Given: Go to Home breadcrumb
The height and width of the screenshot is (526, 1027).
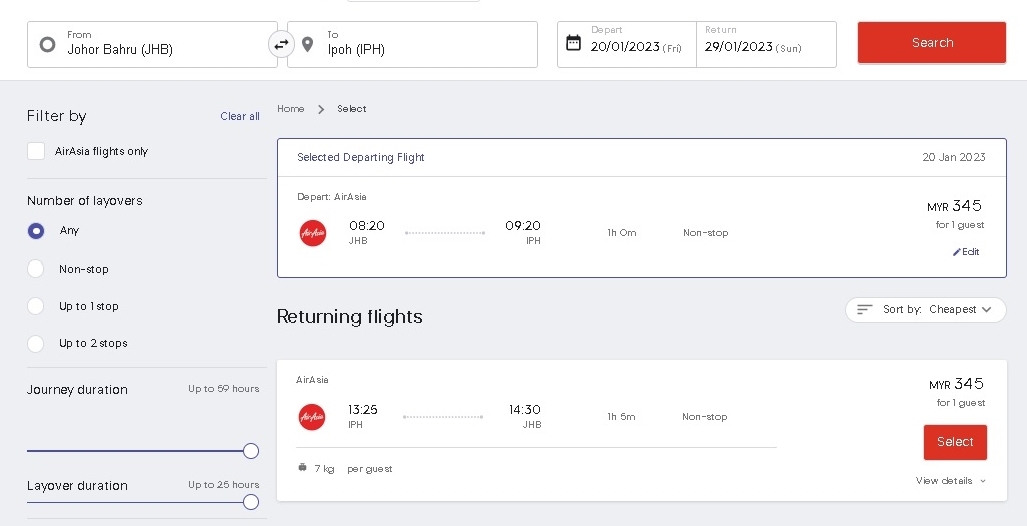Looking at the screenshot, I should click(x=291, y=109).
